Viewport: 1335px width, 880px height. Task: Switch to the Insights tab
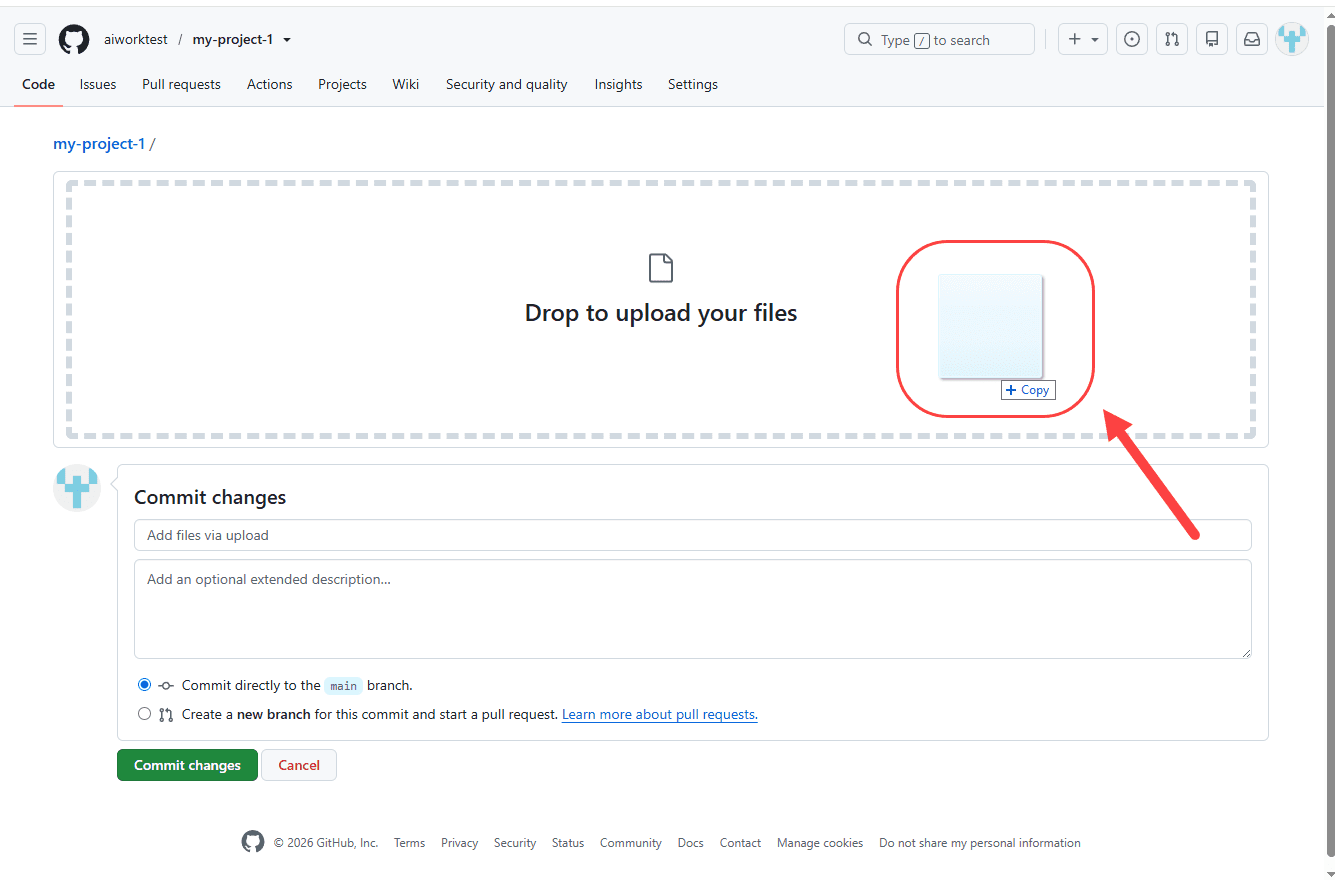(x=618, y=84)
